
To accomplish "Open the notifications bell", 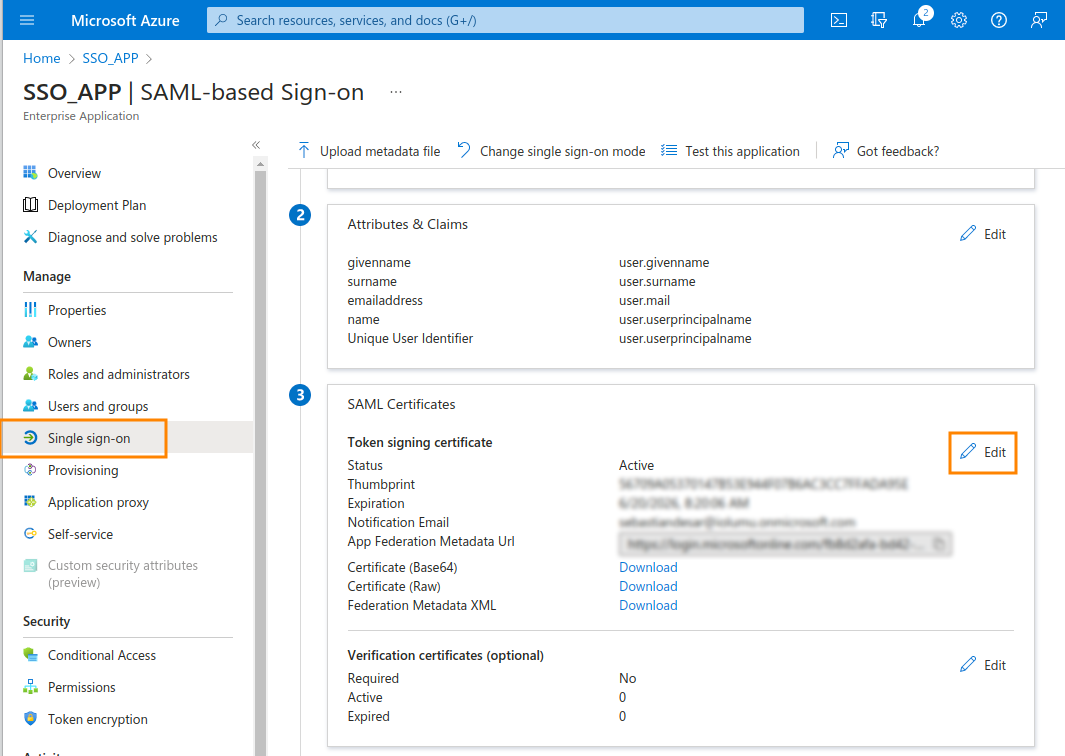I will click(x=919, y=20).
